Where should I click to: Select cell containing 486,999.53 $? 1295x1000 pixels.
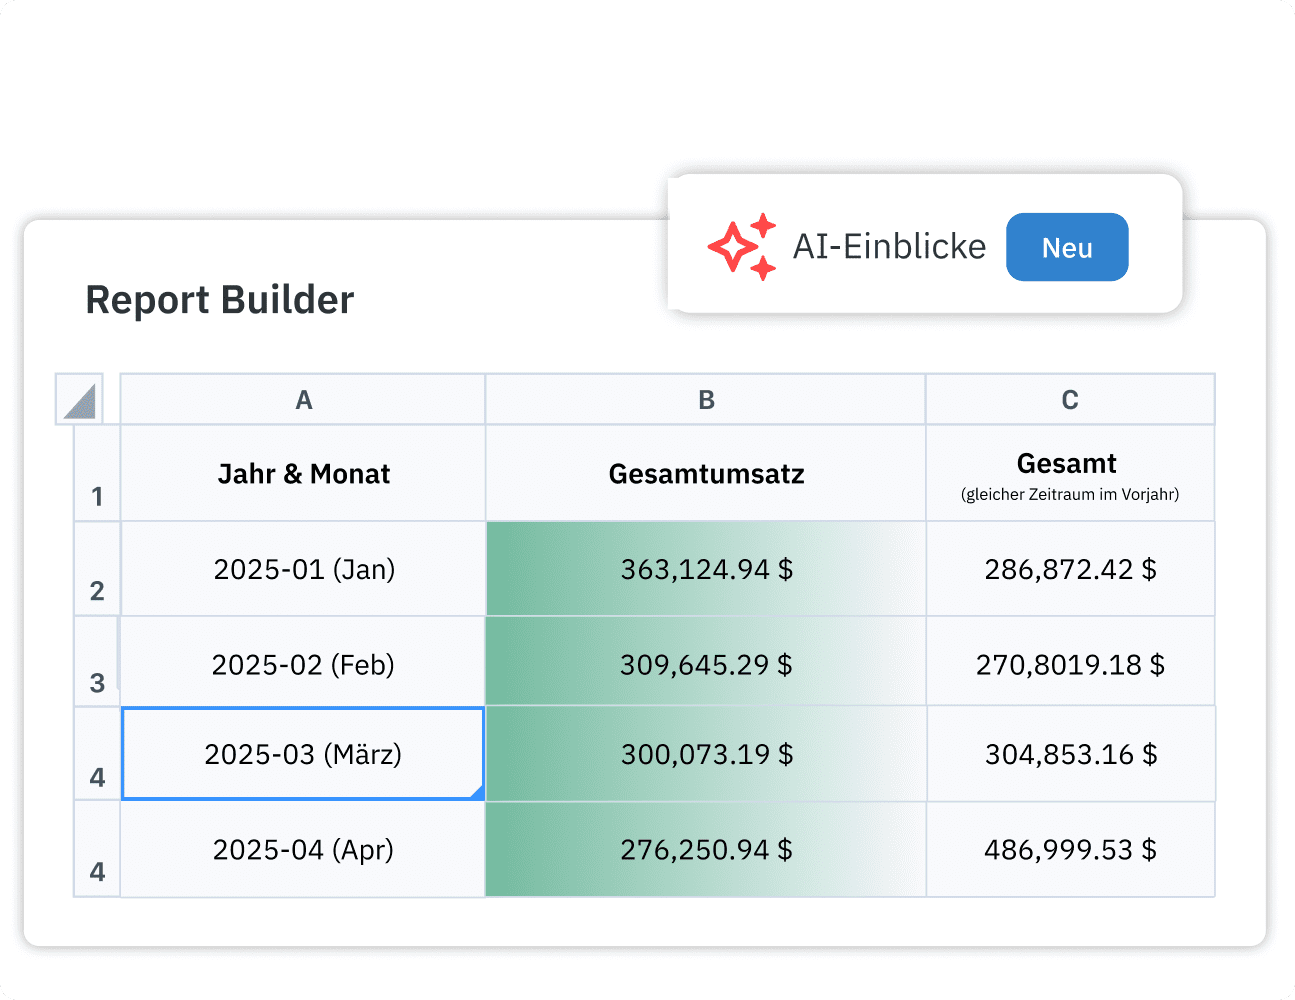1070,849
